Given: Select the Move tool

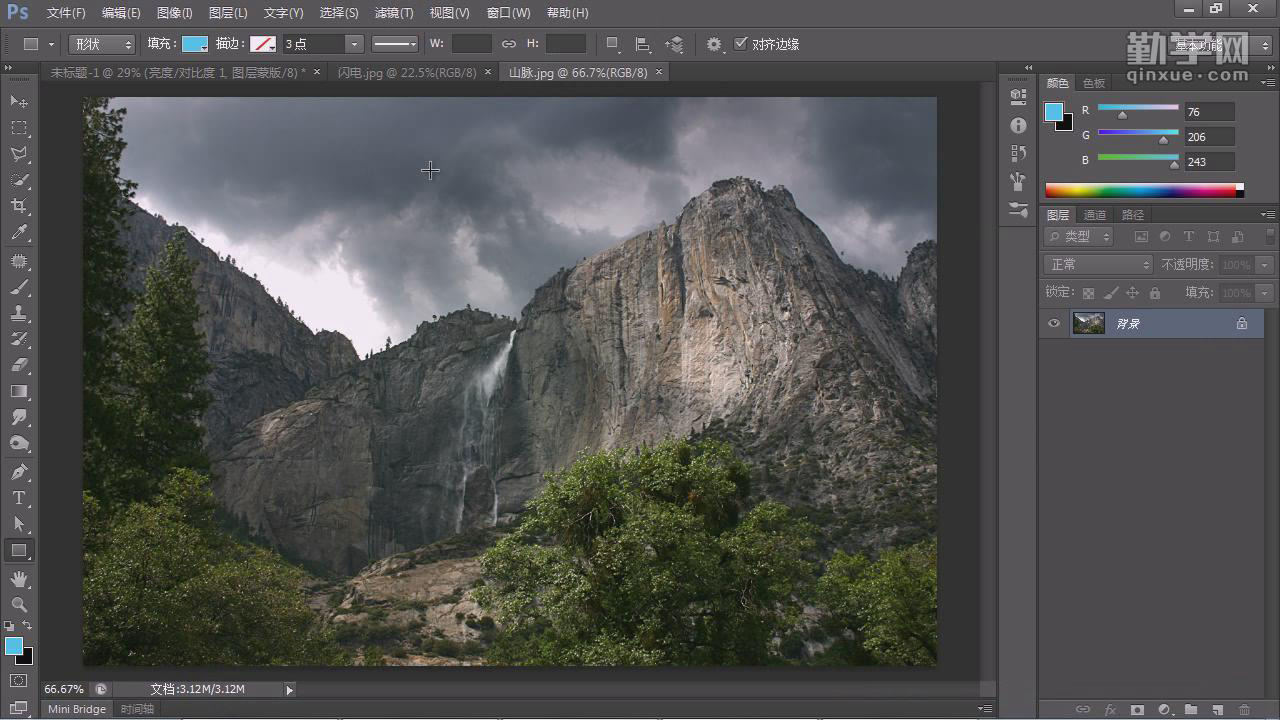Looking at the screenshot, I should coord(19,102).
